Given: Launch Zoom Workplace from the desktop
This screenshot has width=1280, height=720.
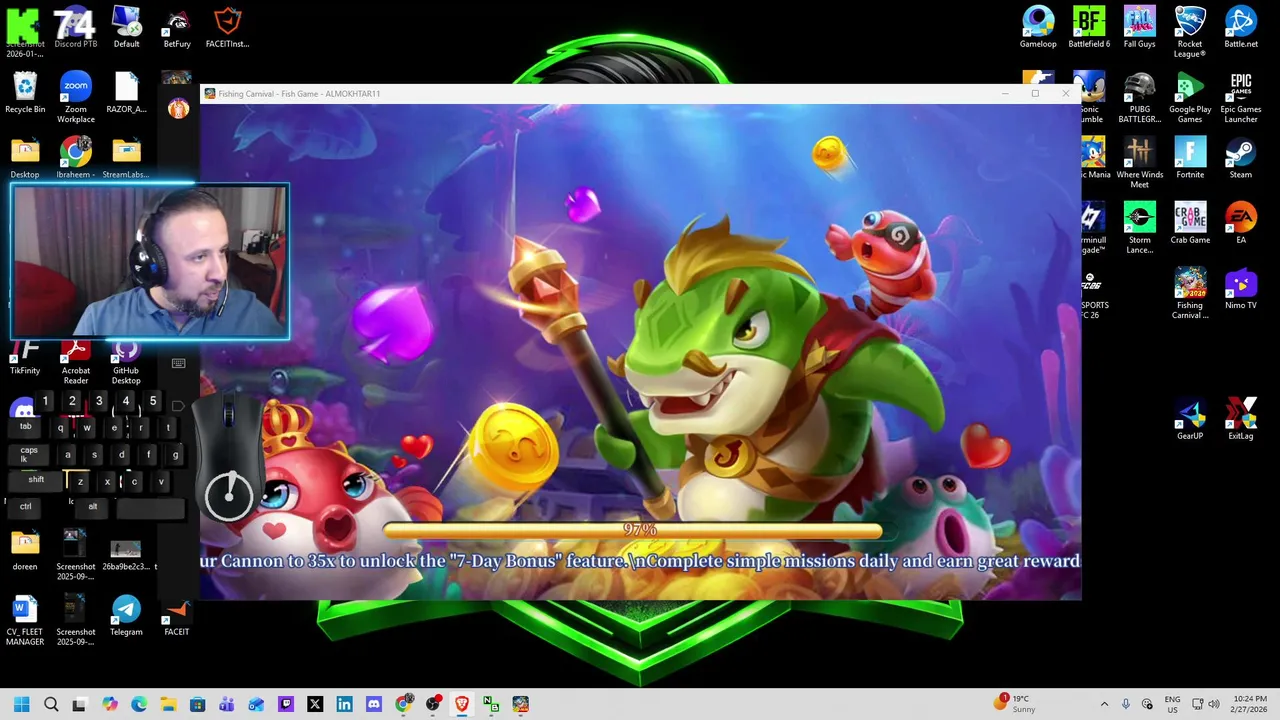Looking at the screenshot, I should (x=76, y=98).
